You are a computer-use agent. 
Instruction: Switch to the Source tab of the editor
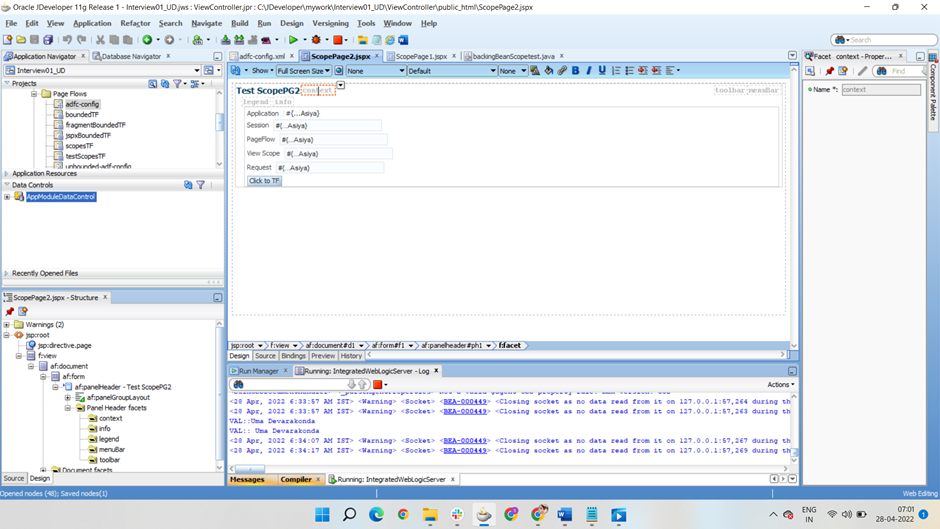tap(265, 356)
